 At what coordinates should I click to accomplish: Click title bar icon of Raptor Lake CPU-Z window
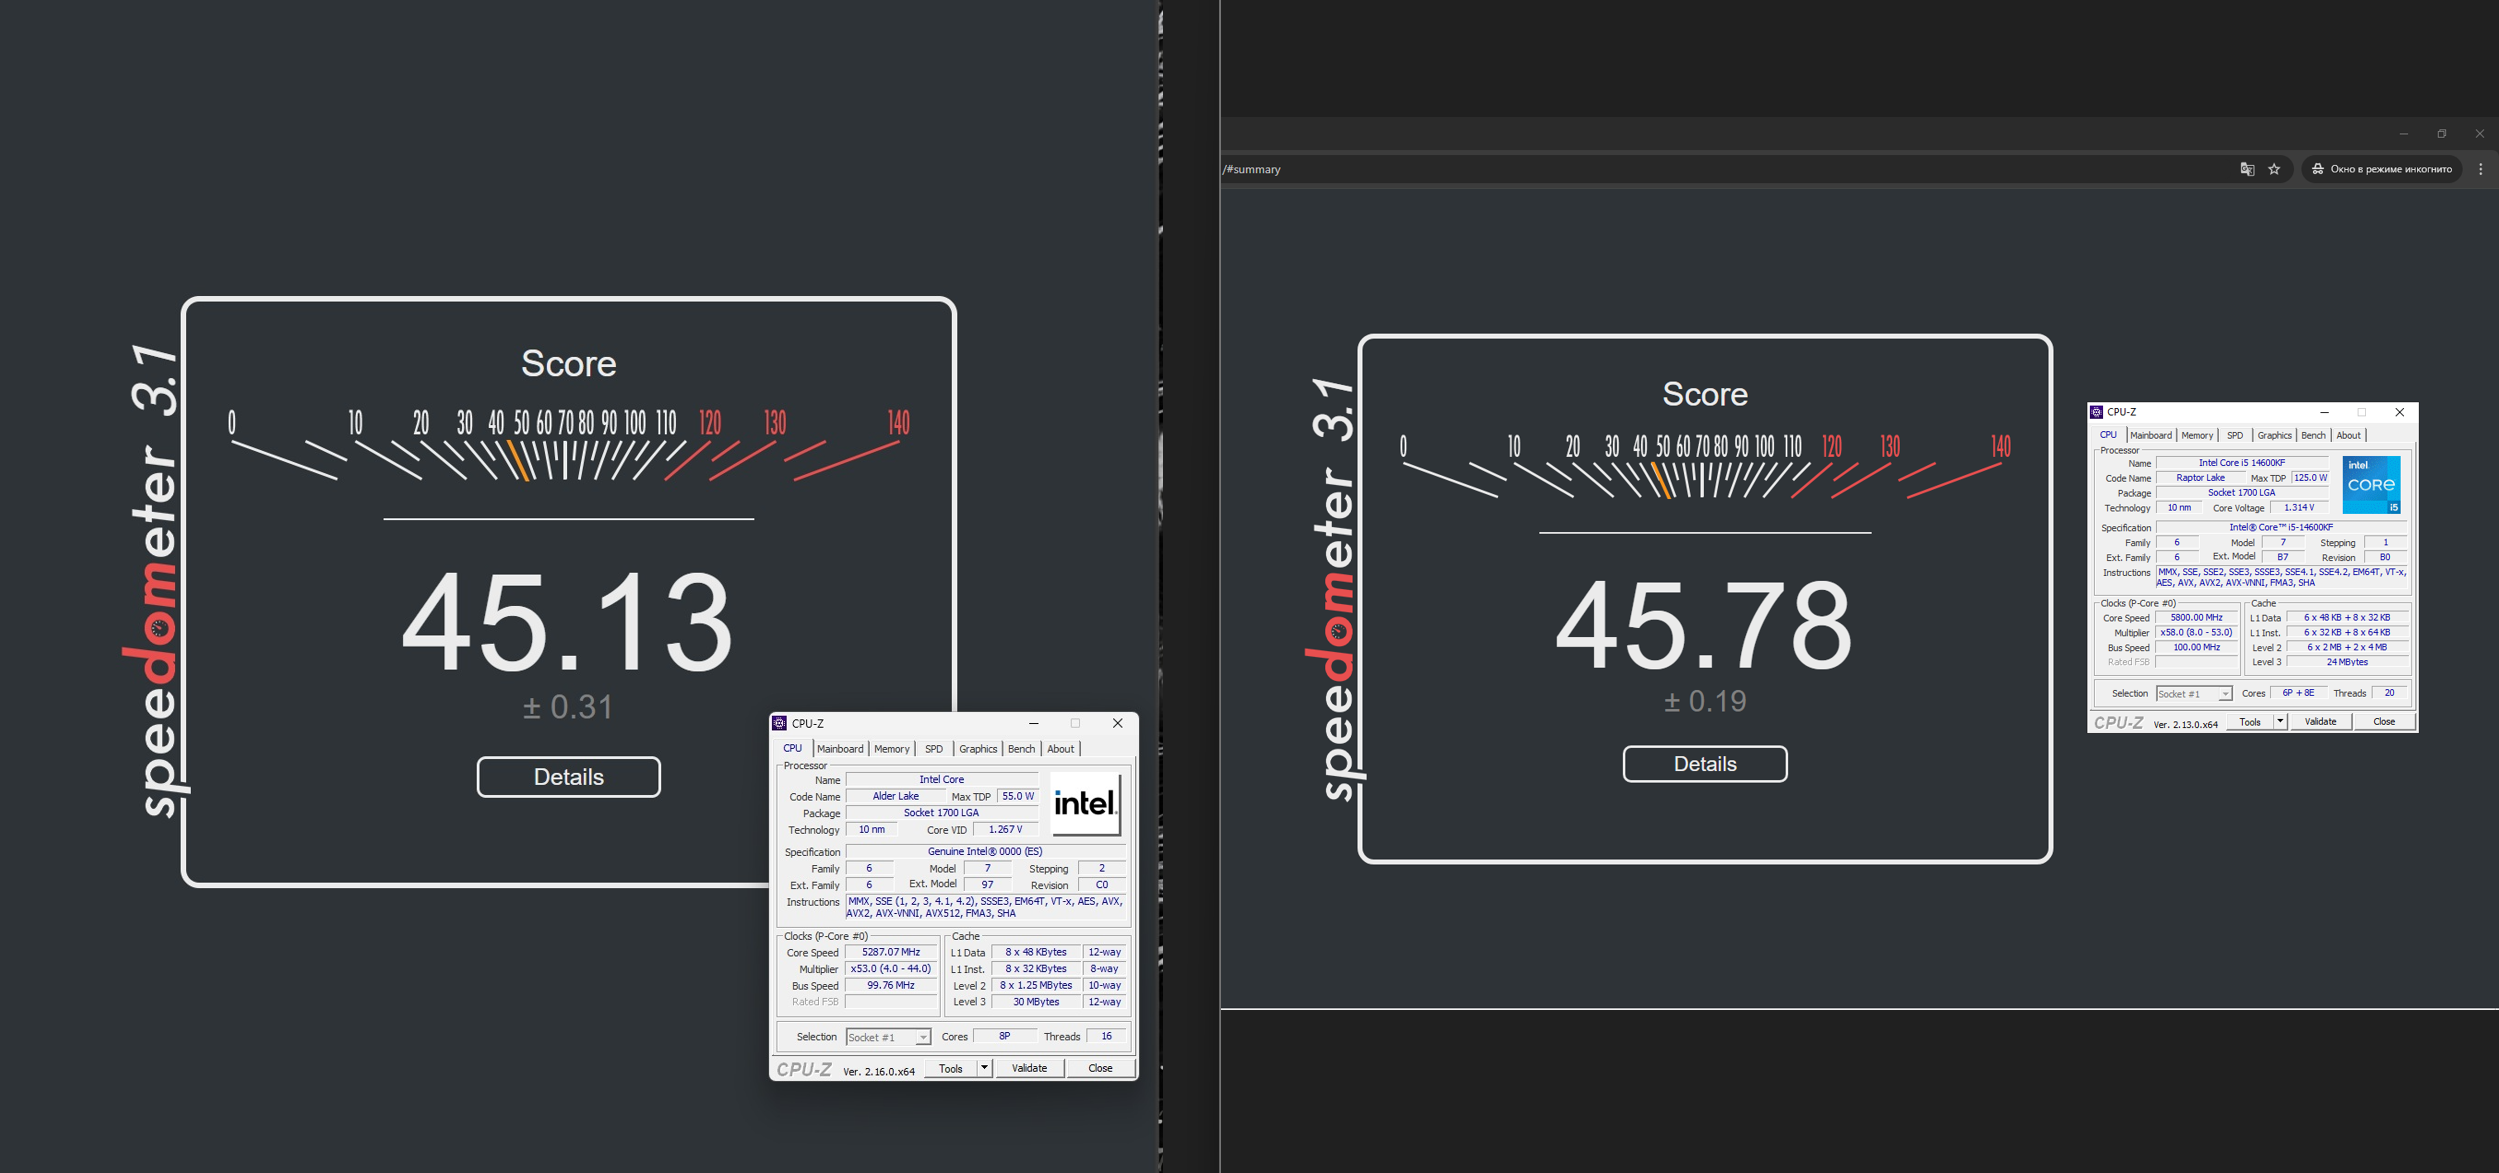coord(2096,412)
